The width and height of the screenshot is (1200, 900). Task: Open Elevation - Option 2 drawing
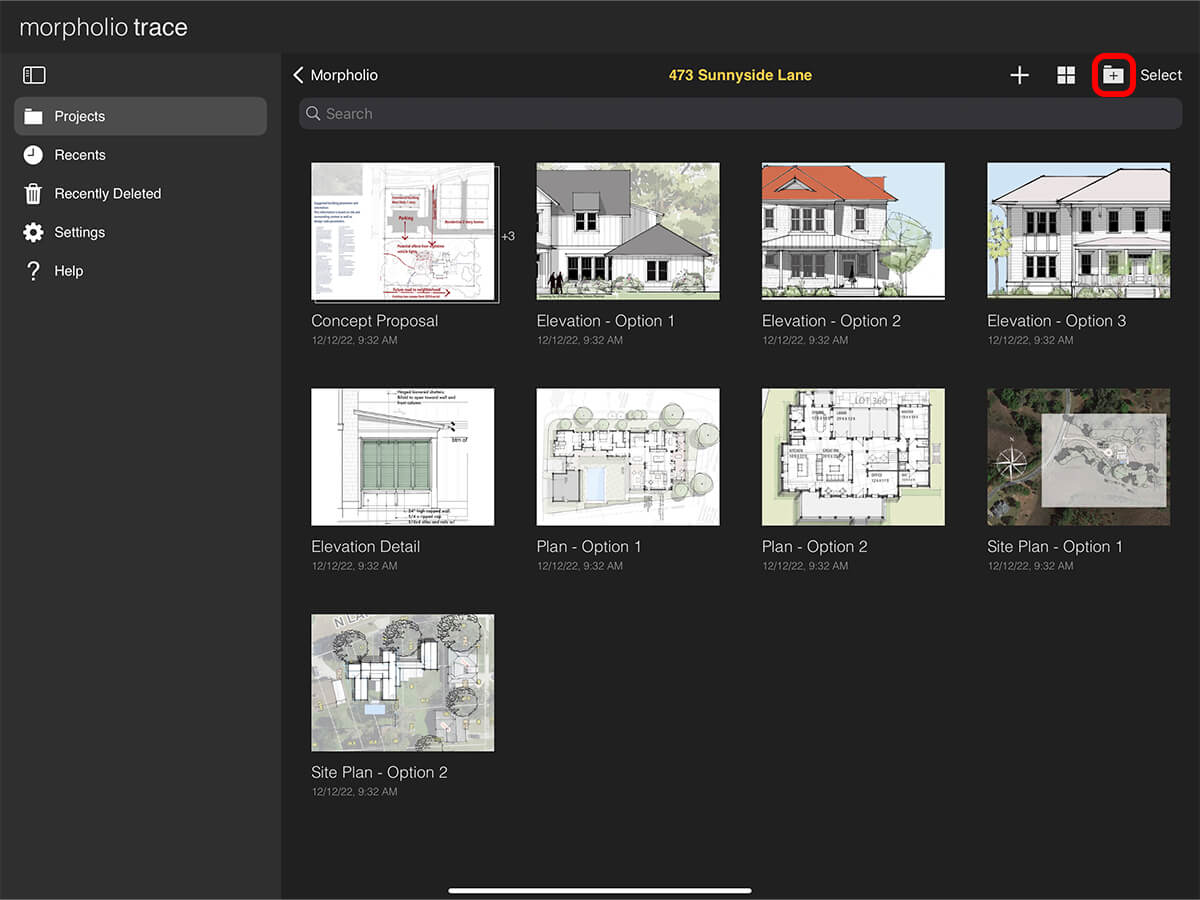click(853, 231)
